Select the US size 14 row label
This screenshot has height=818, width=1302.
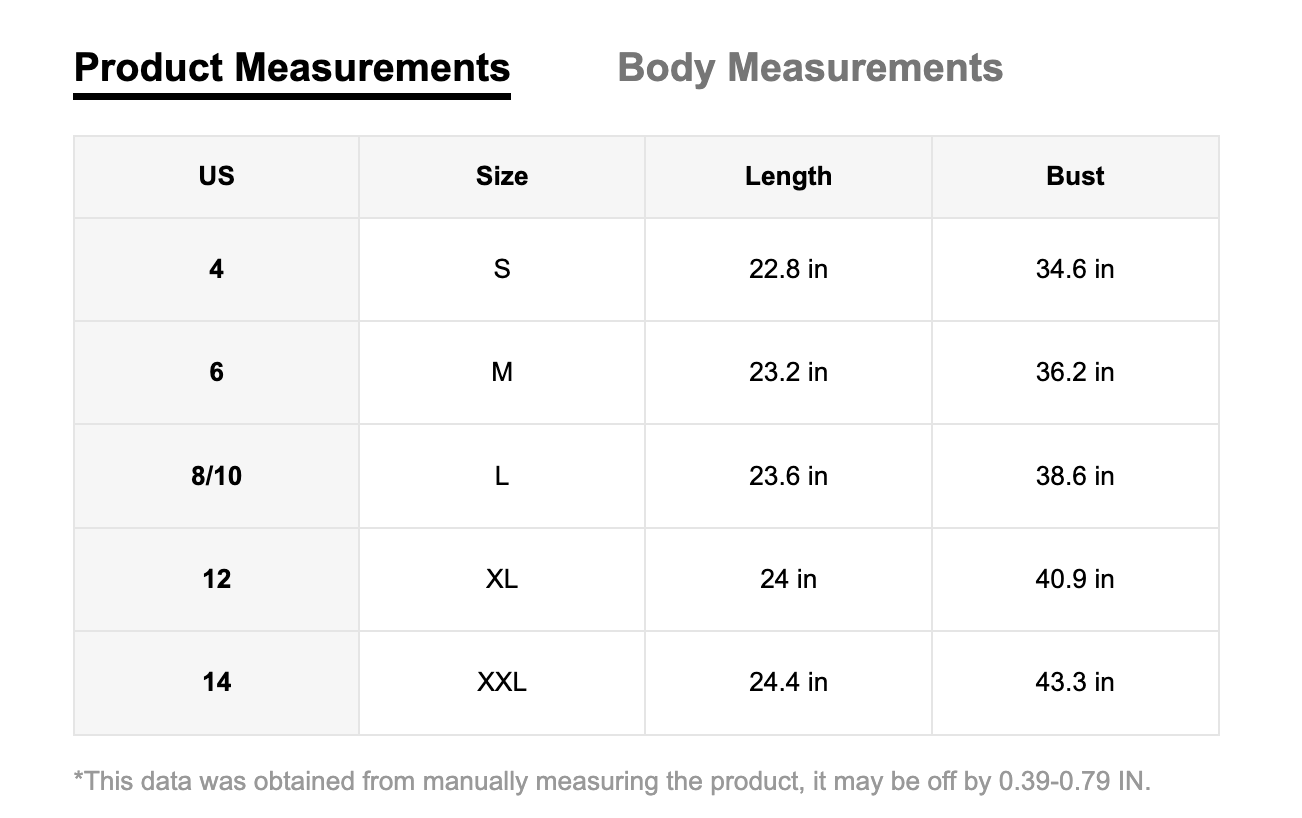[216, 682]
